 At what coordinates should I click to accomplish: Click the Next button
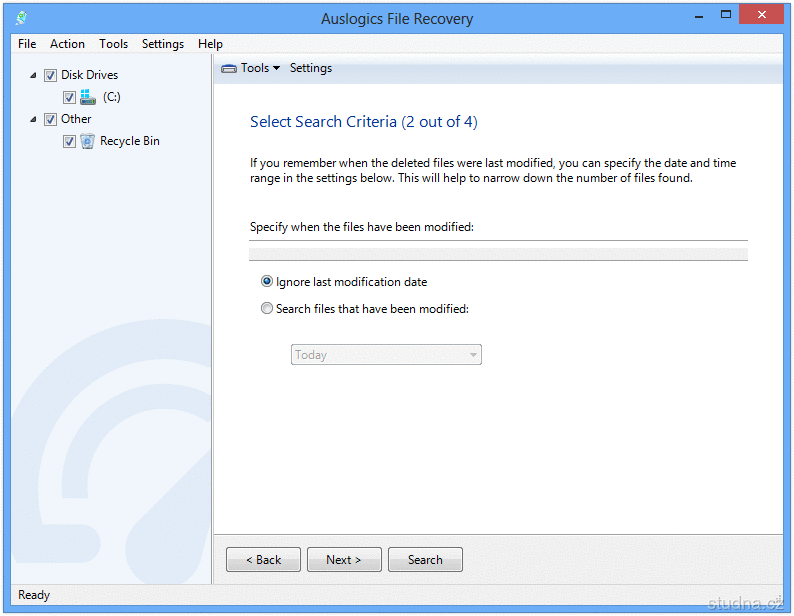(x=344, y=559)
